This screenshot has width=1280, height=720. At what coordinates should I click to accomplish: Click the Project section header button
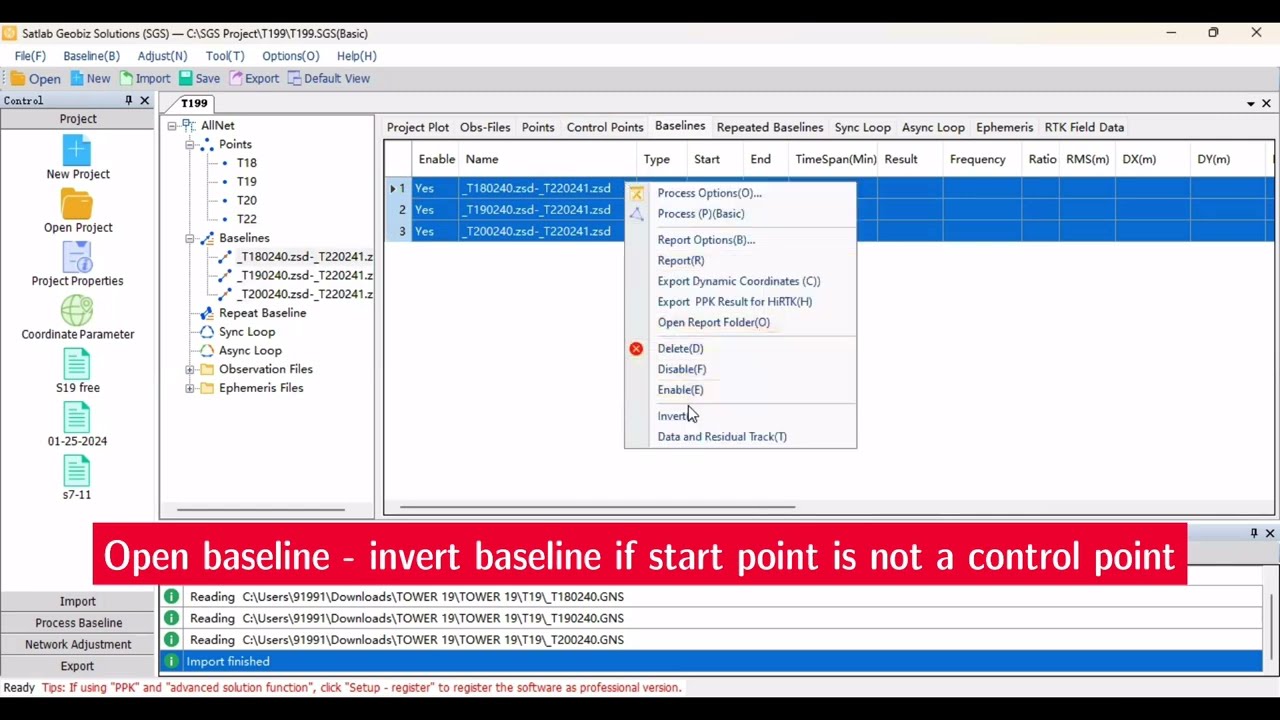click(x=78, y=119)
